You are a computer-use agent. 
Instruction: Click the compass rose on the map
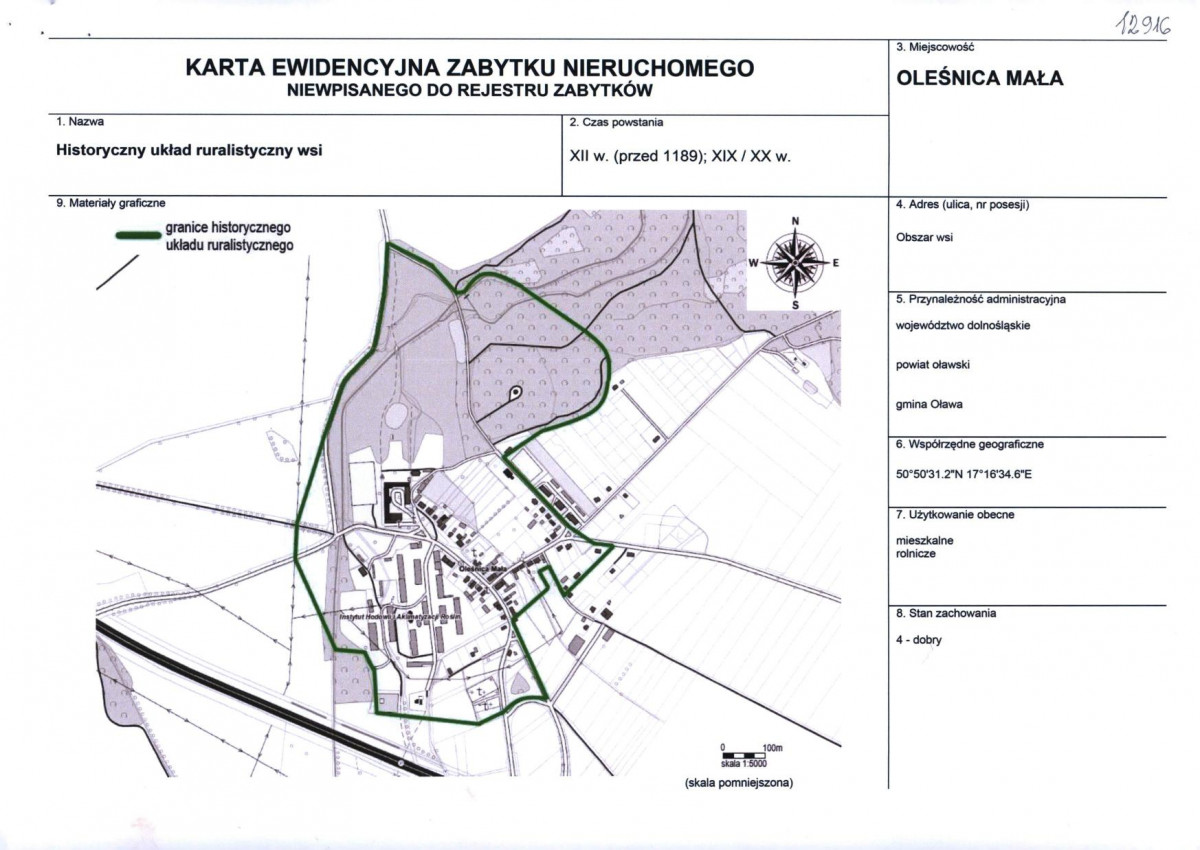pos(795,262)
